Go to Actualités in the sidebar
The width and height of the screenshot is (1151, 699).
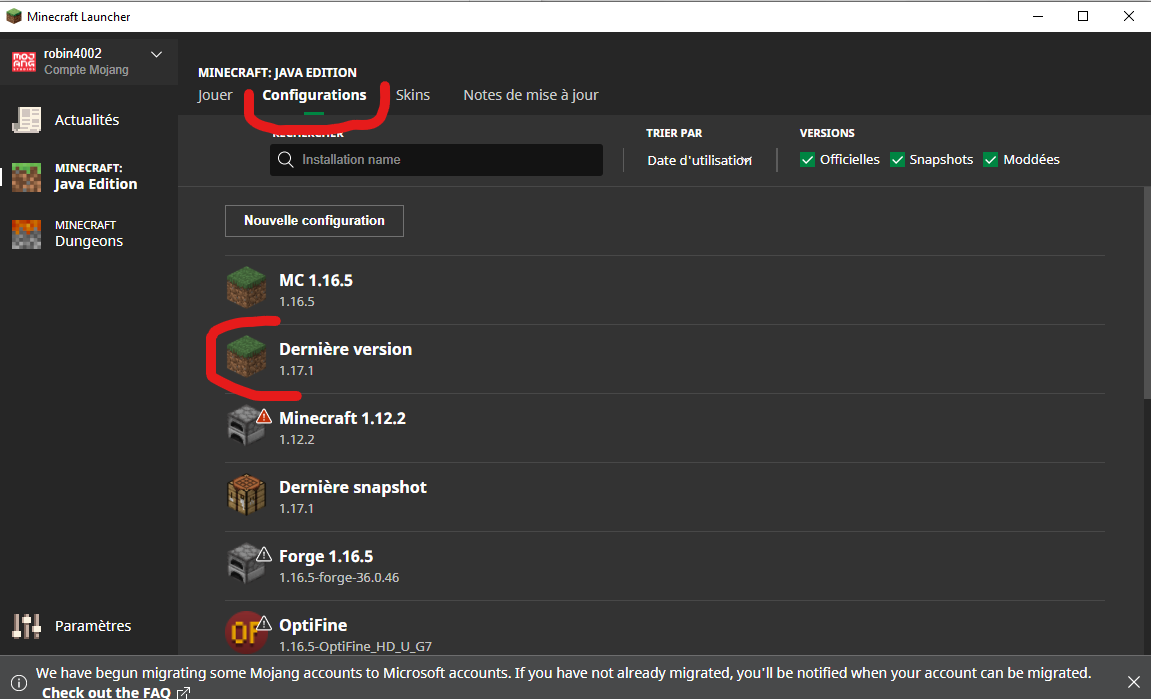[89, 120]
